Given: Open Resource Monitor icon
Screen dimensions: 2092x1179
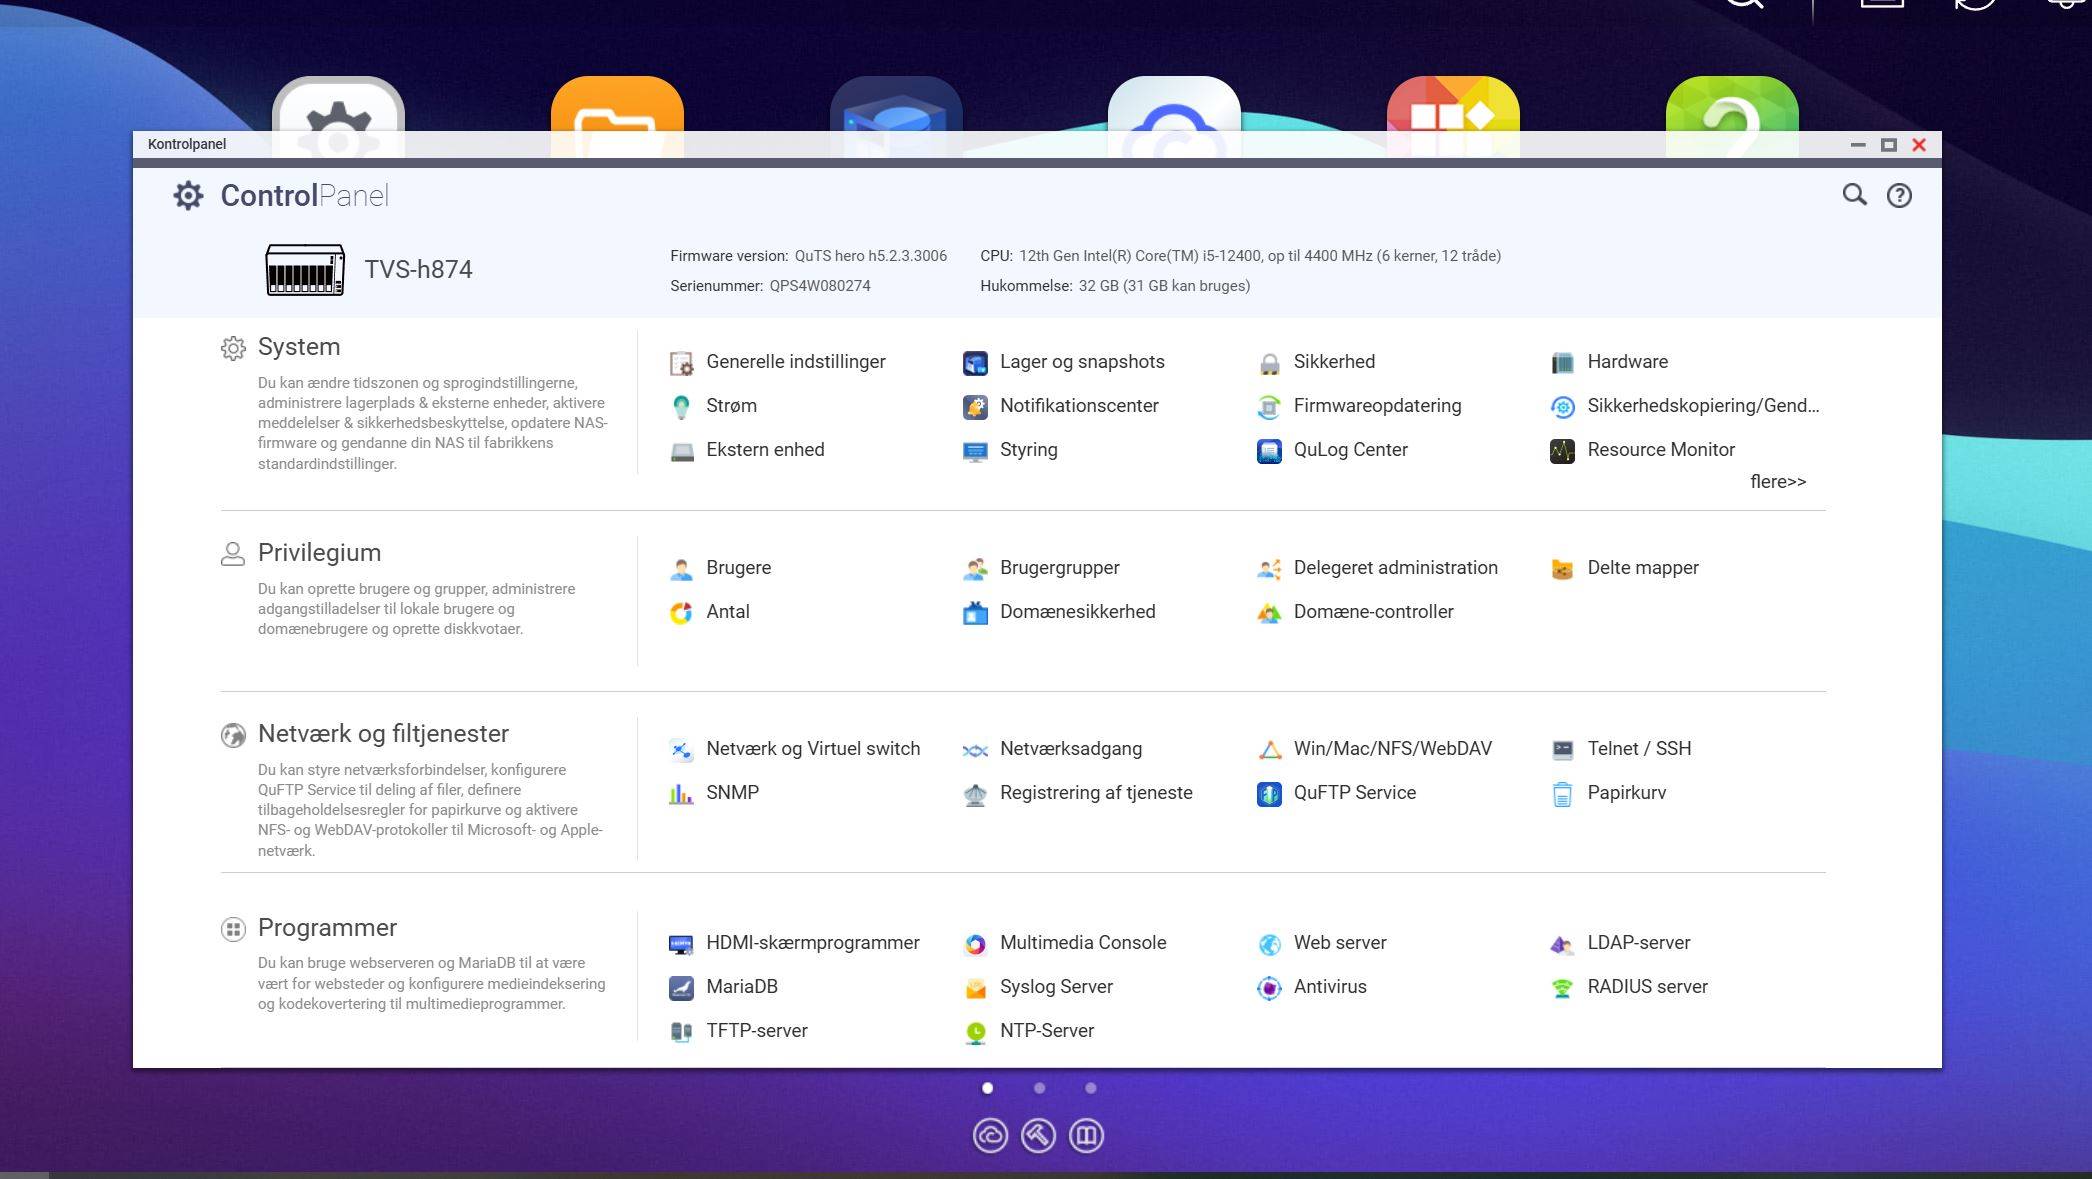Looking at the screenshot, I should pyautogui.click(x=1562, y=451).
